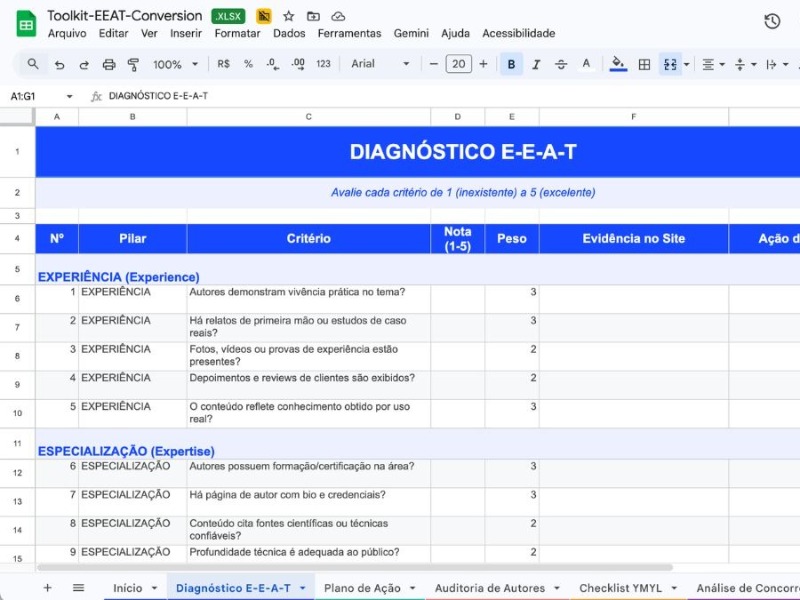This screenshot has width=800, height=600.
Task: Toggle italic formatting
Action: [x=535, y=64]
